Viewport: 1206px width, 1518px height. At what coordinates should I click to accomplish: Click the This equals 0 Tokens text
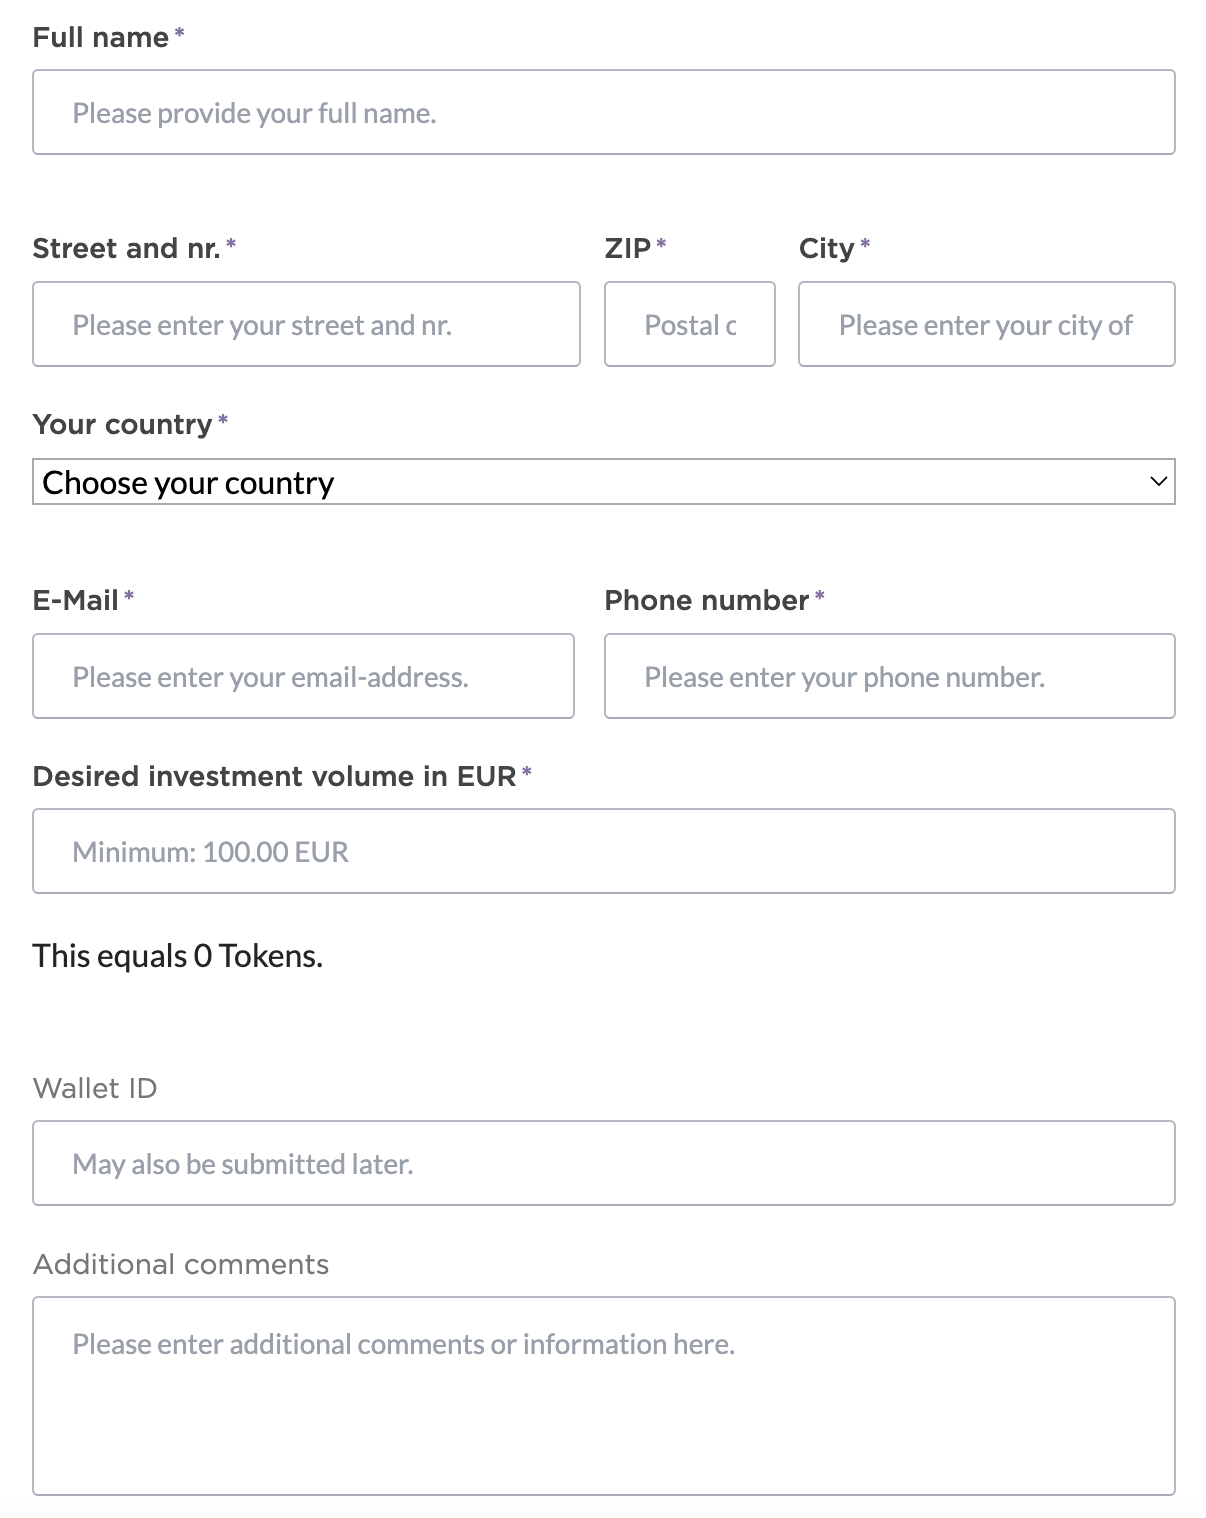[x=177, y=957]
